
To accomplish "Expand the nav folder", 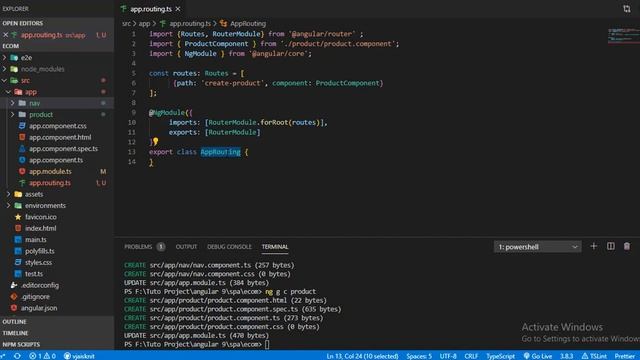I will [x=13, y=103].
